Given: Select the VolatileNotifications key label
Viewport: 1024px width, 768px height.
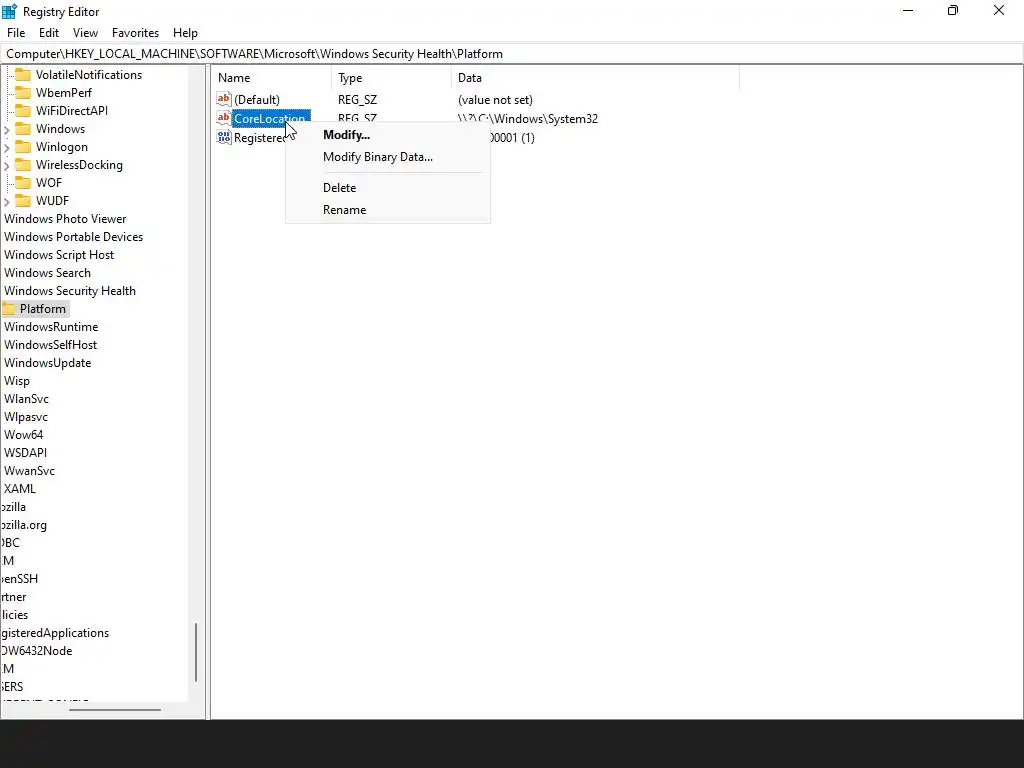Looking at the screenshot, I should tap(89, 74).
